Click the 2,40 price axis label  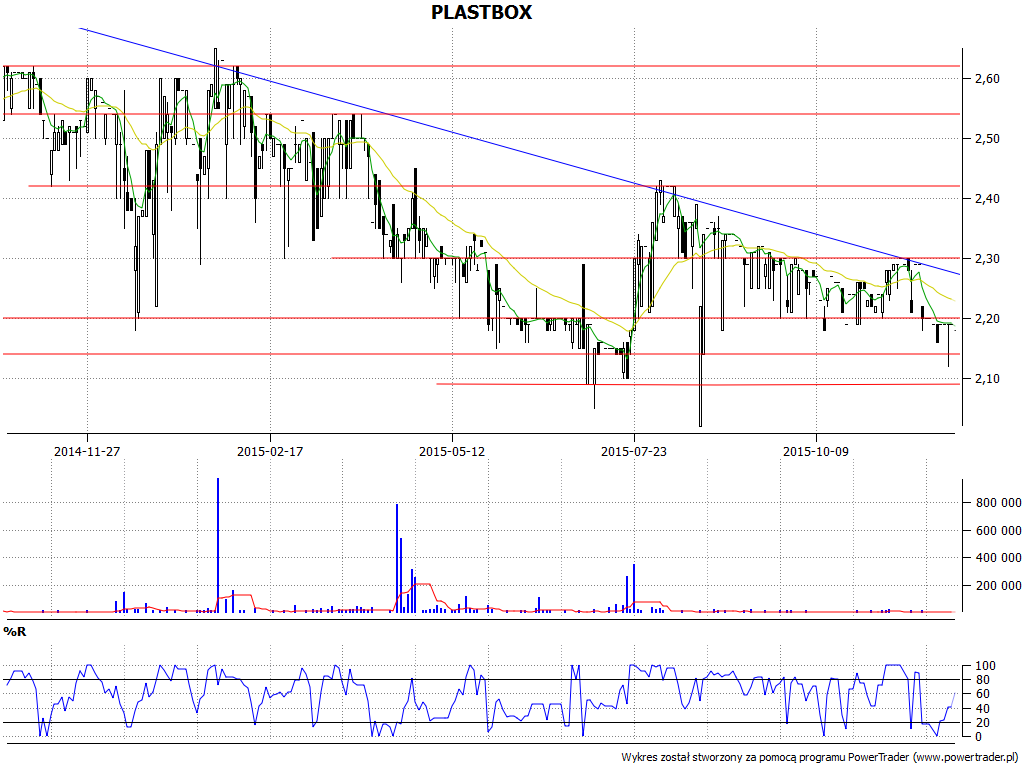[x=986, y=199]
